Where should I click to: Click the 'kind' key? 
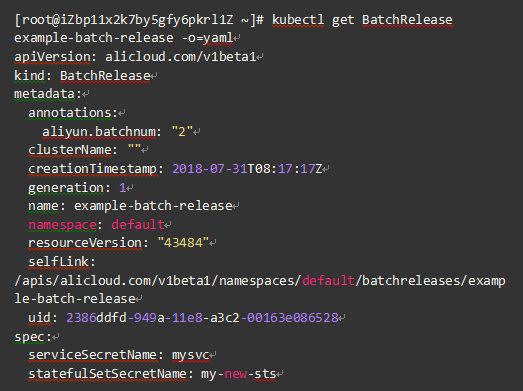click(x=29, y=75)
